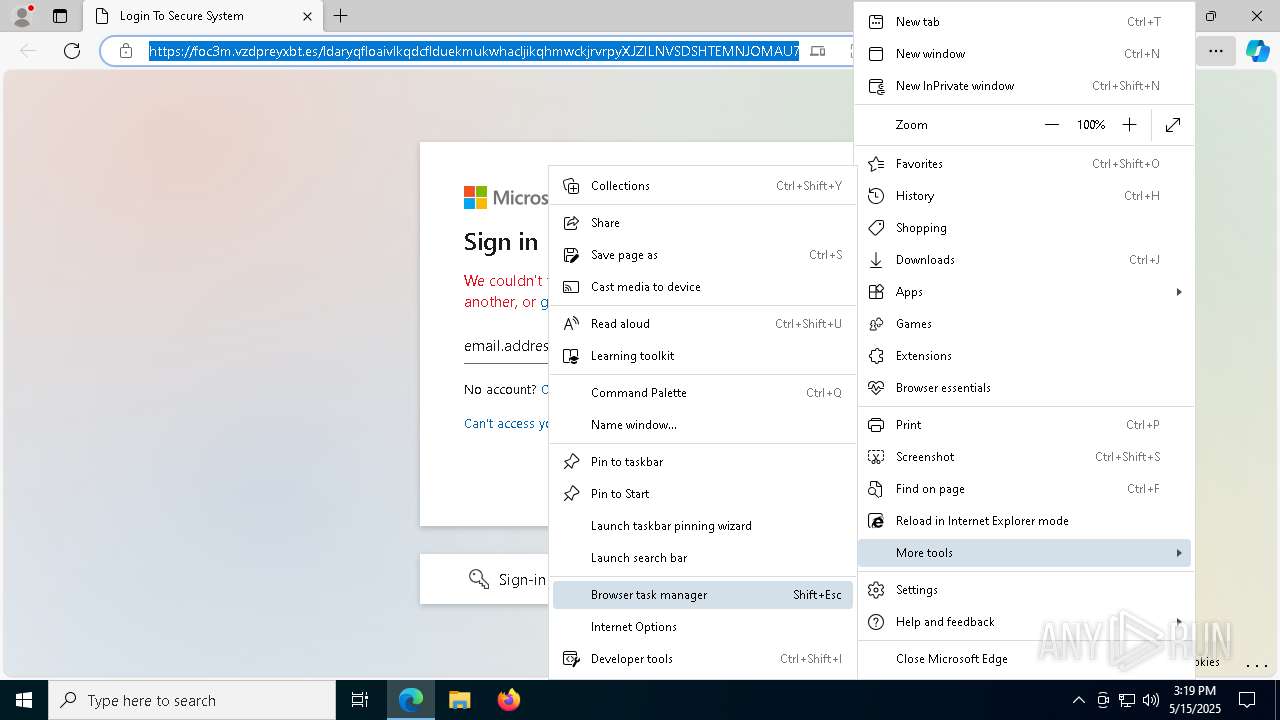Choose Save page as

[x=703, y=255]
